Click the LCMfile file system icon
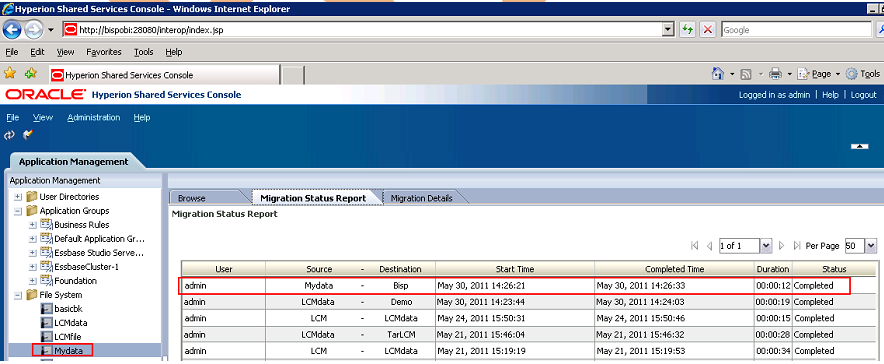 pos(47,336)
